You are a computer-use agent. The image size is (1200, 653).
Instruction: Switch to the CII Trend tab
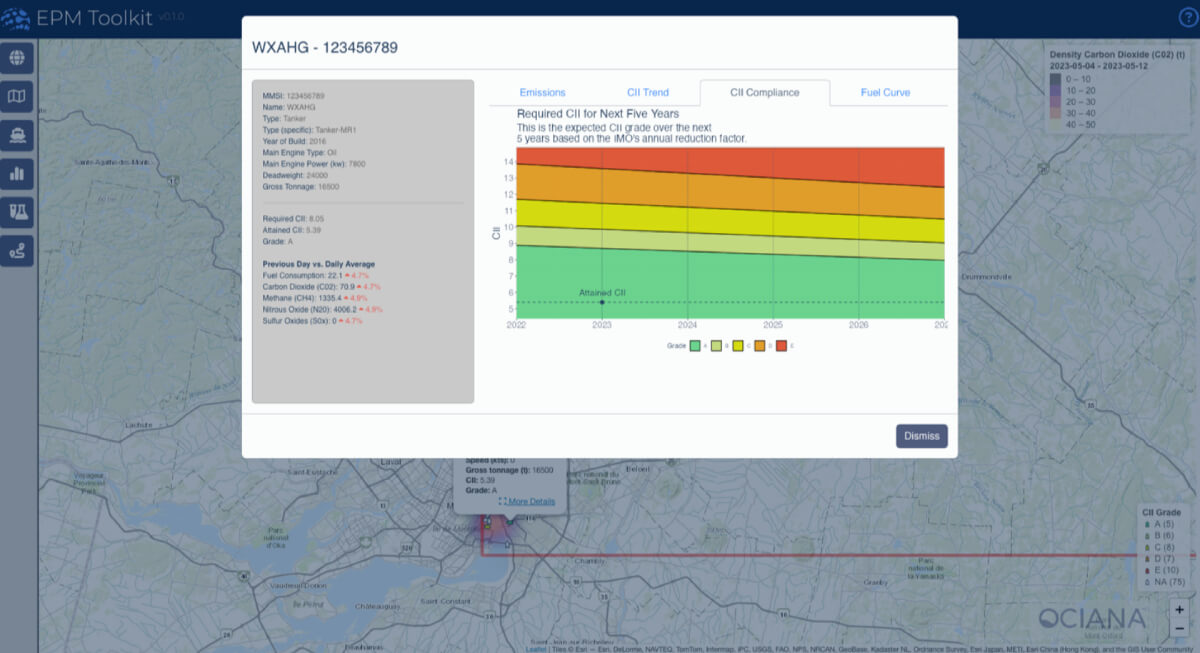(x=648, y=93)
